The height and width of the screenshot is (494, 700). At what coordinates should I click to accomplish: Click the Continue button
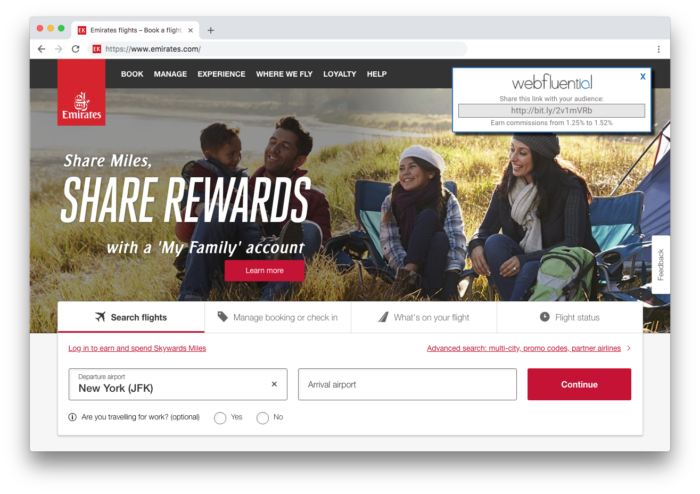tap(579, 384)
